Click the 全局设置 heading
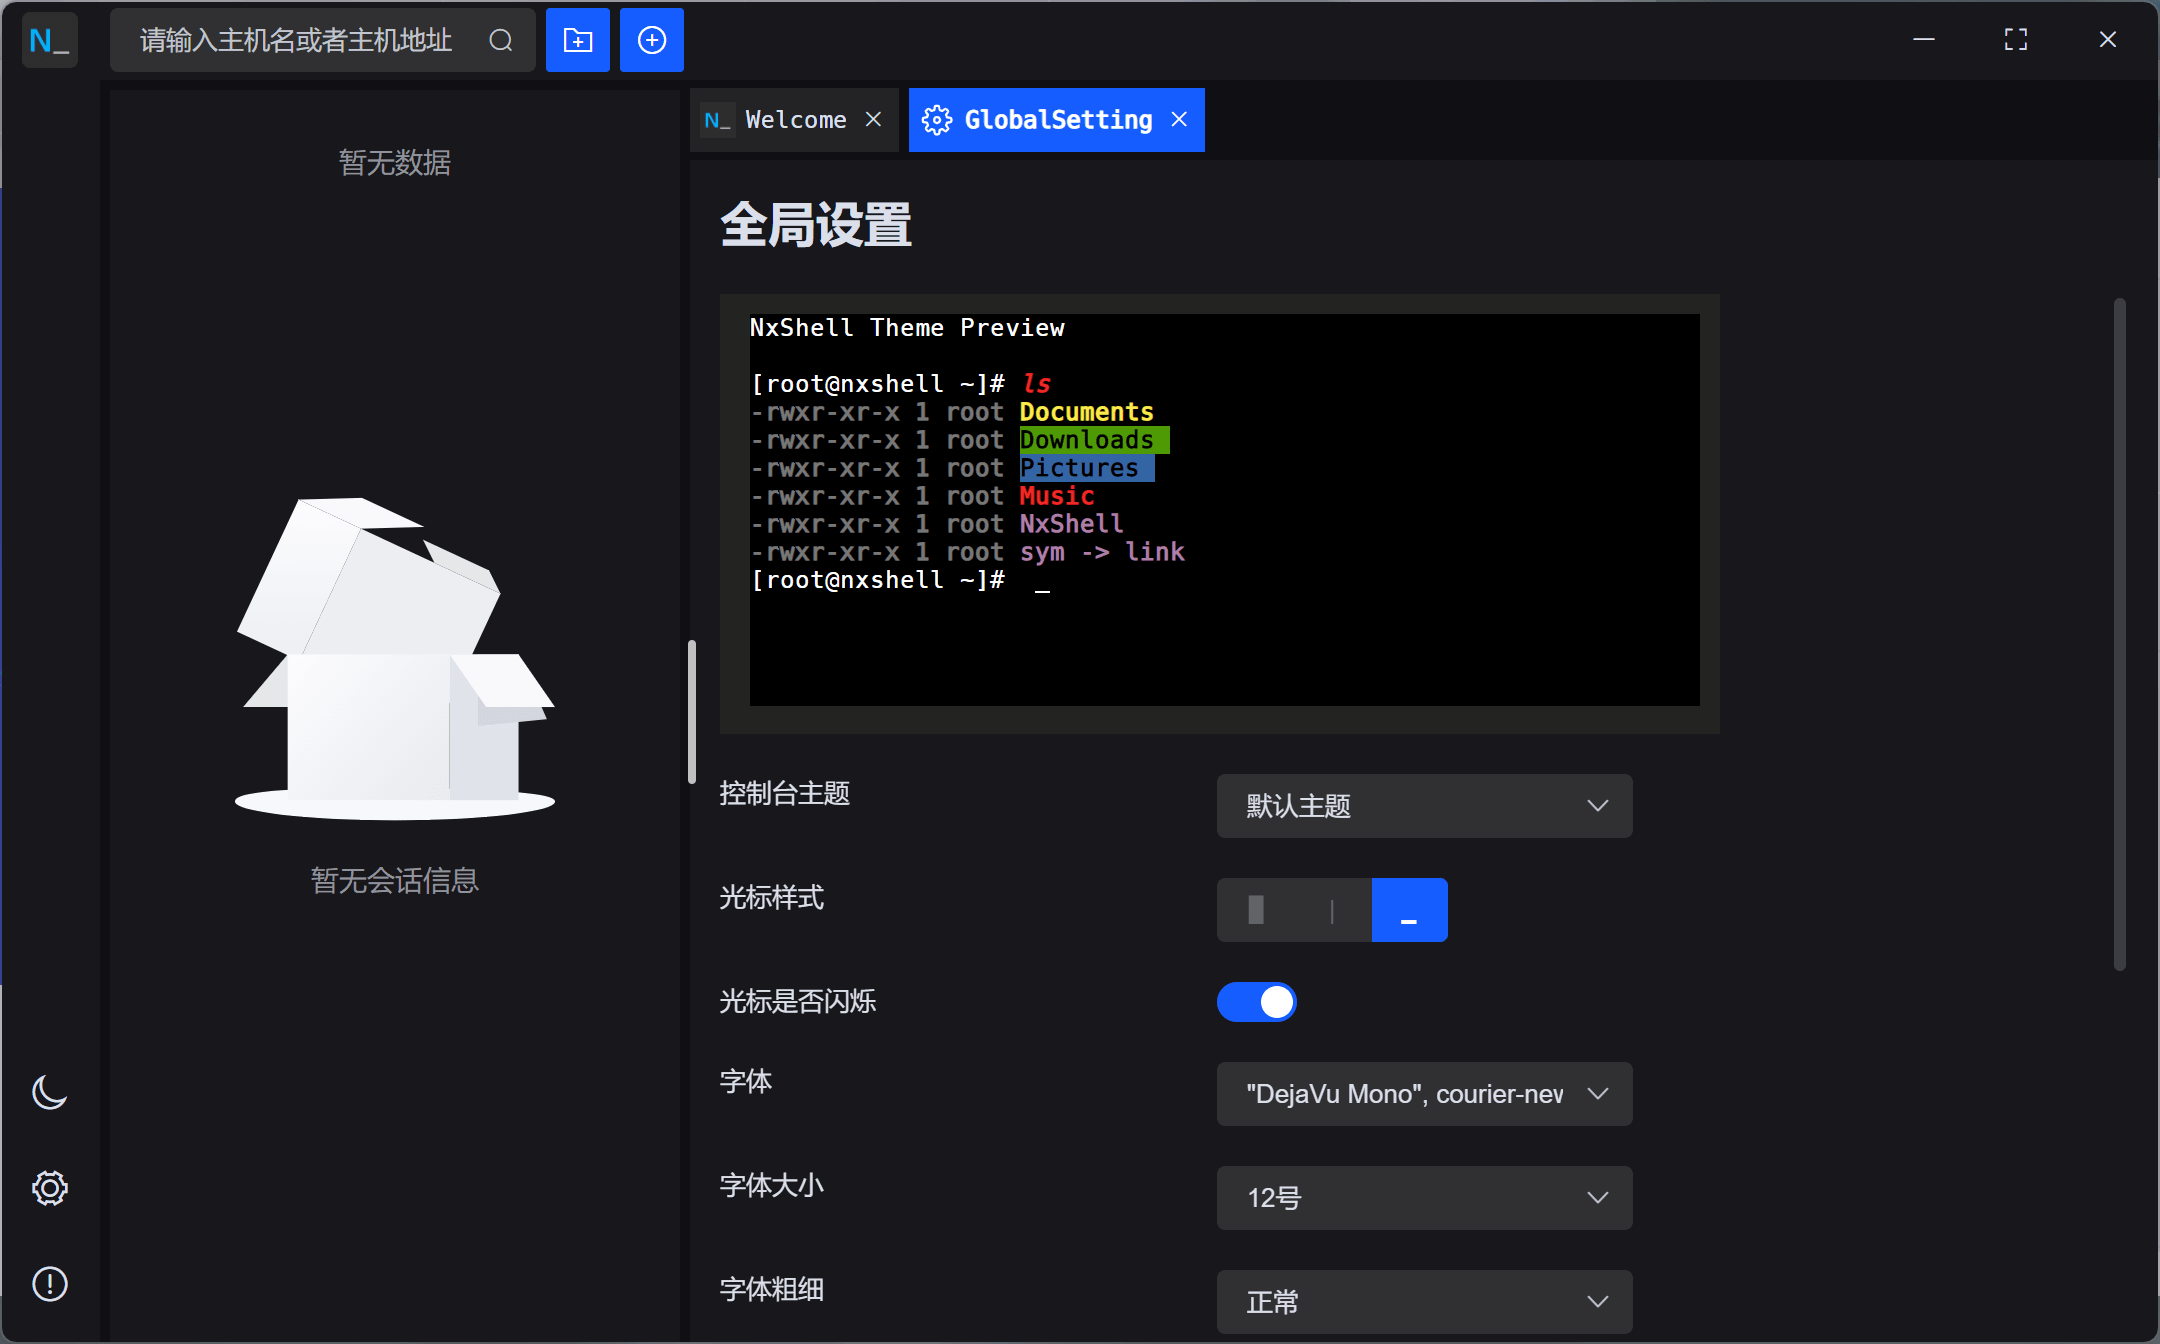Screen dimensions: 2160x1344 [816, 225]
